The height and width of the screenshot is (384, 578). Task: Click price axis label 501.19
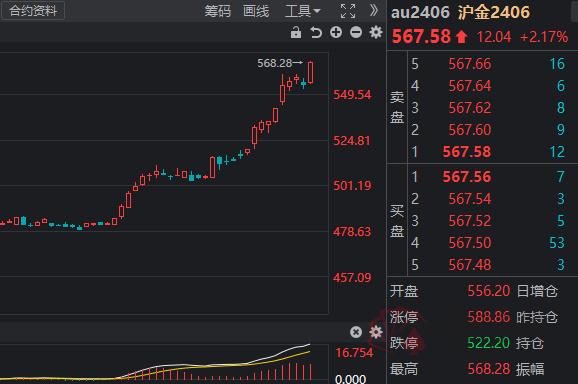(x=352, y=186)
